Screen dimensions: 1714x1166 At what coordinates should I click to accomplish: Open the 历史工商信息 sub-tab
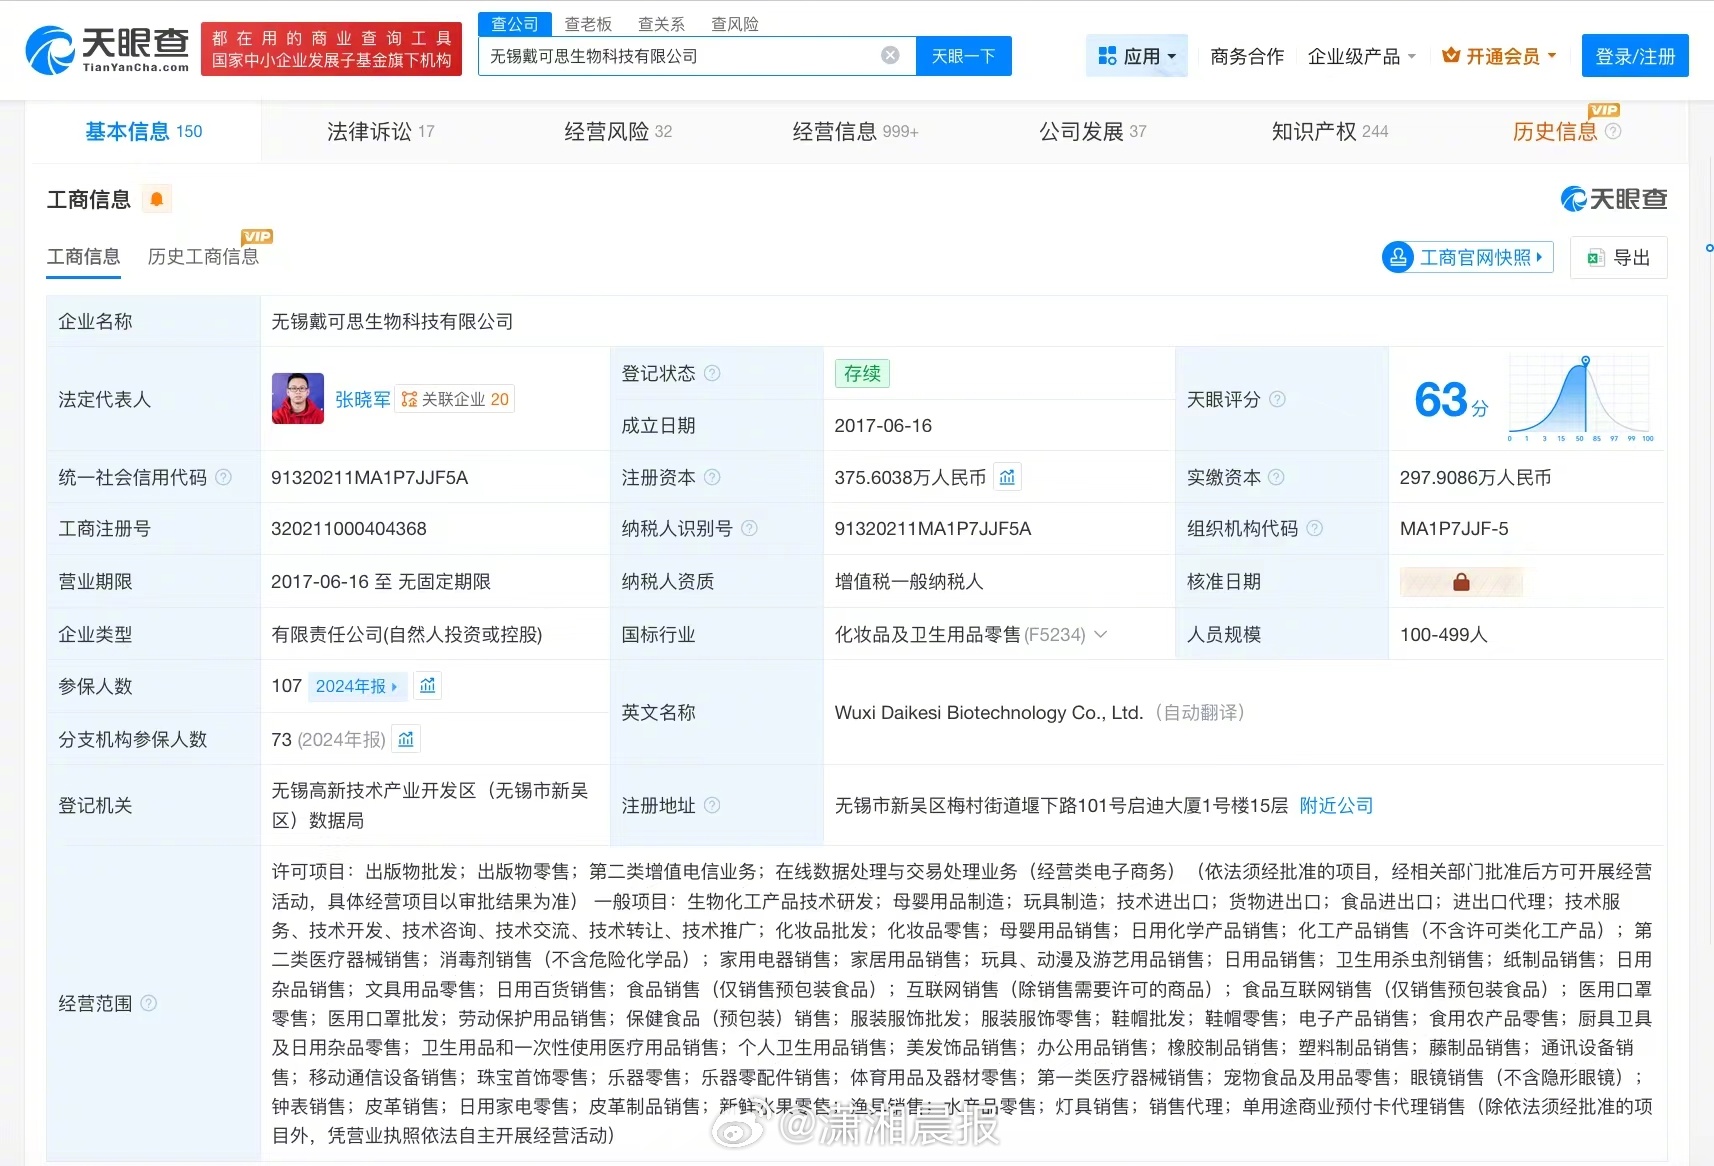(x=203, y=257)
